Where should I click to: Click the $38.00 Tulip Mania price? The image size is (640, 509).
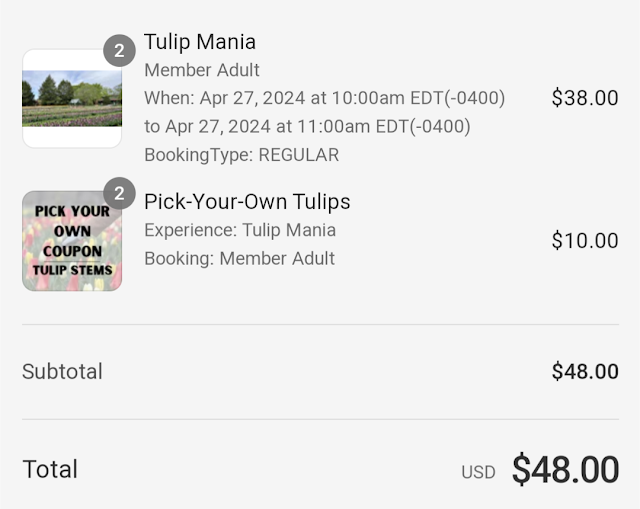click(585, 98)
